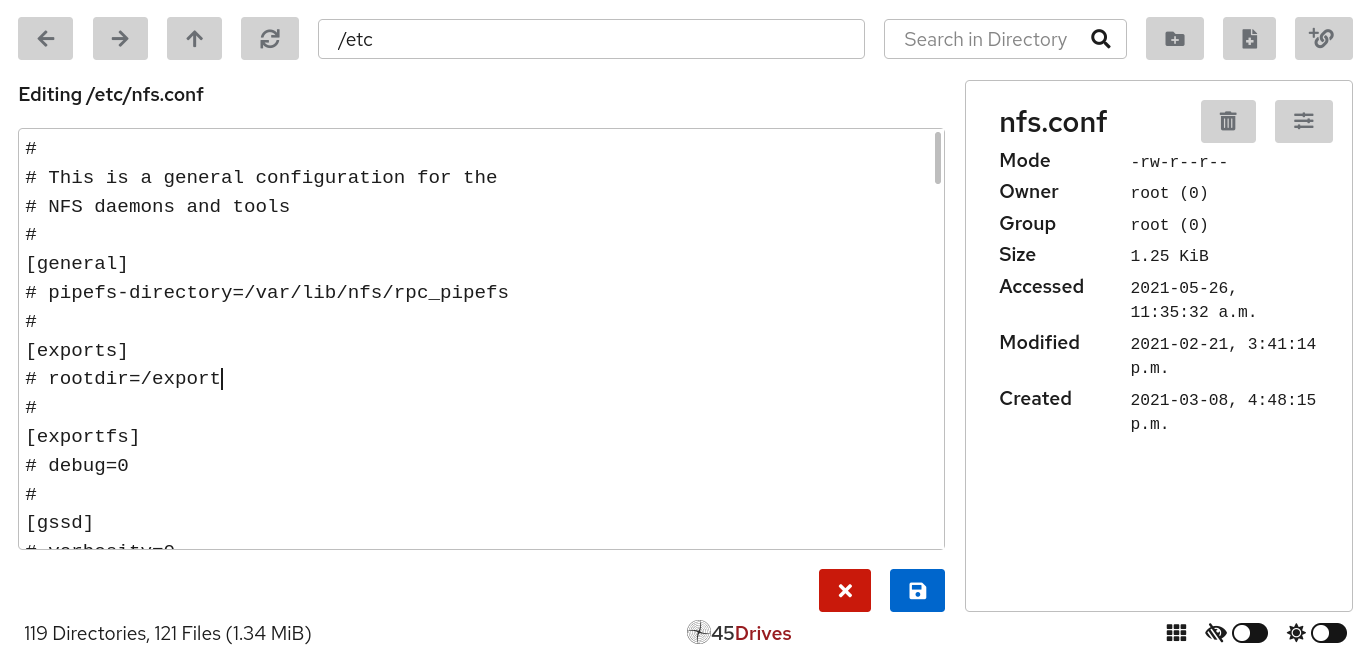Go up one directory level
1371x655 pixels.
coord(194,39)
